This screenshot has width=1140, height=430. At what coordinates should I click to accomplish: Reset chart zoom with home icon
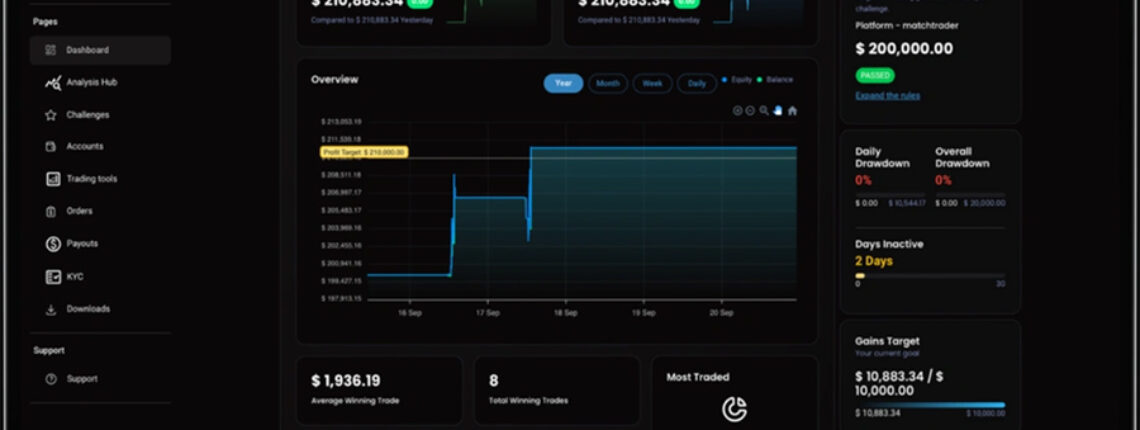pyautogui.click(x=792, y=111)
